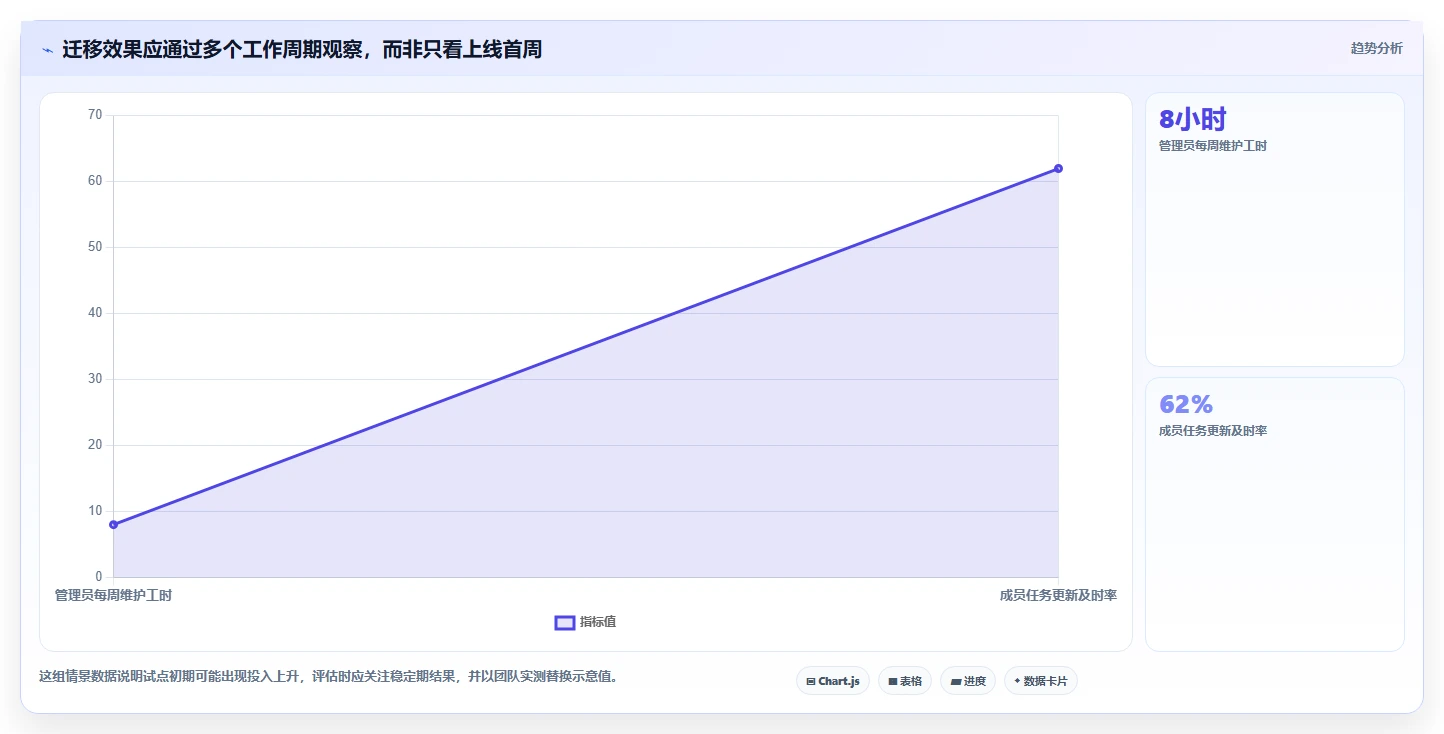Image resolution: width=1444 pixels, height=734 pixels.
Task: Click the 指标值 legend label
Action: tap(598, 622)
